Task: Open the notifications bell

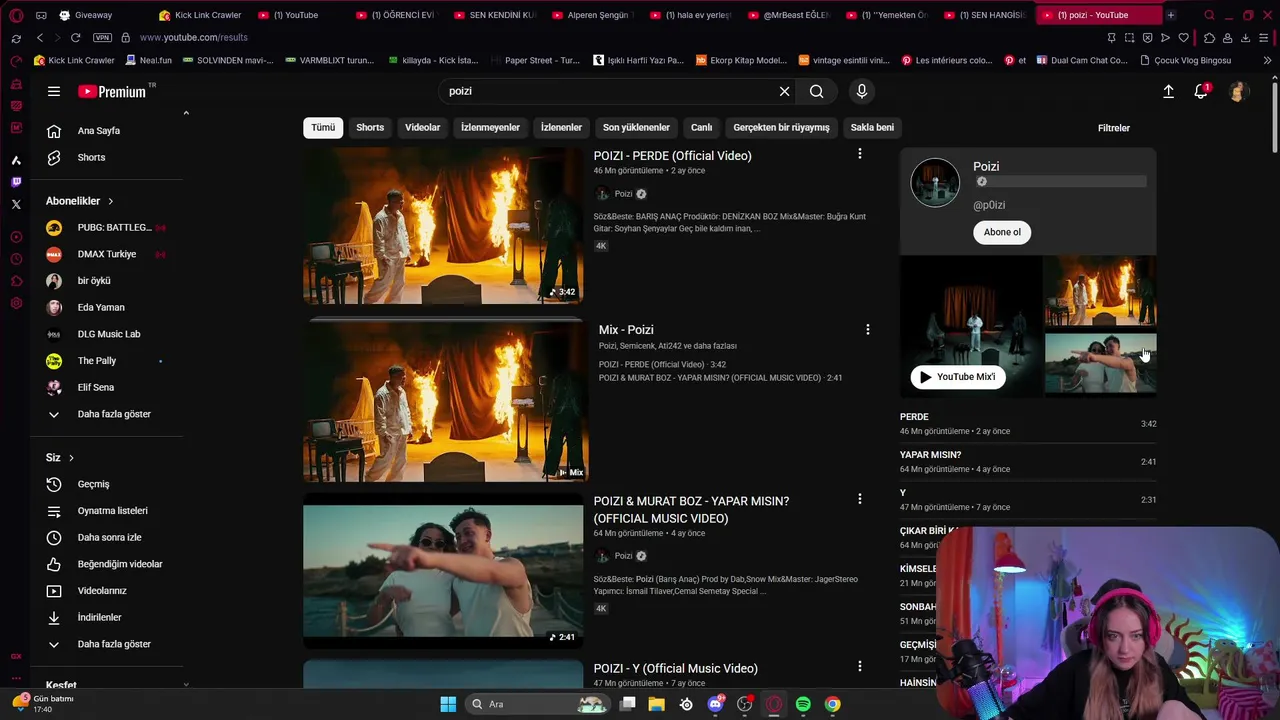Action: point(1201,91)
